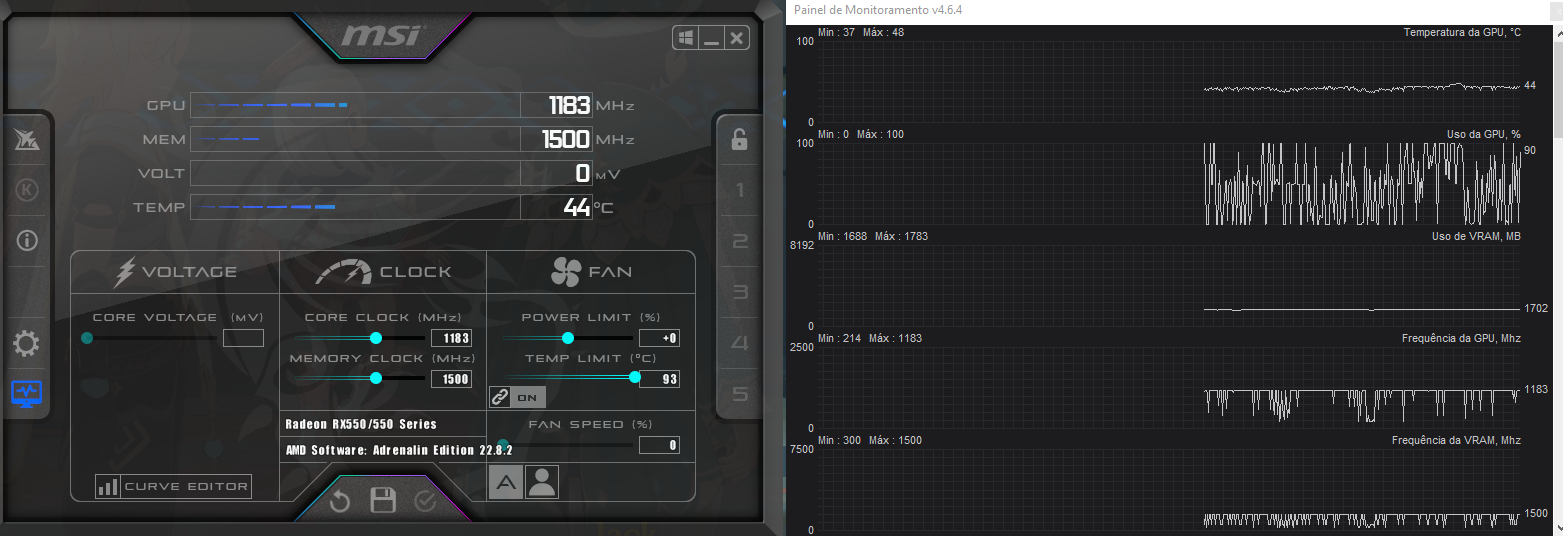Load profile slot 5
The width and height of the screenshot is (1563, 536).
740,394
